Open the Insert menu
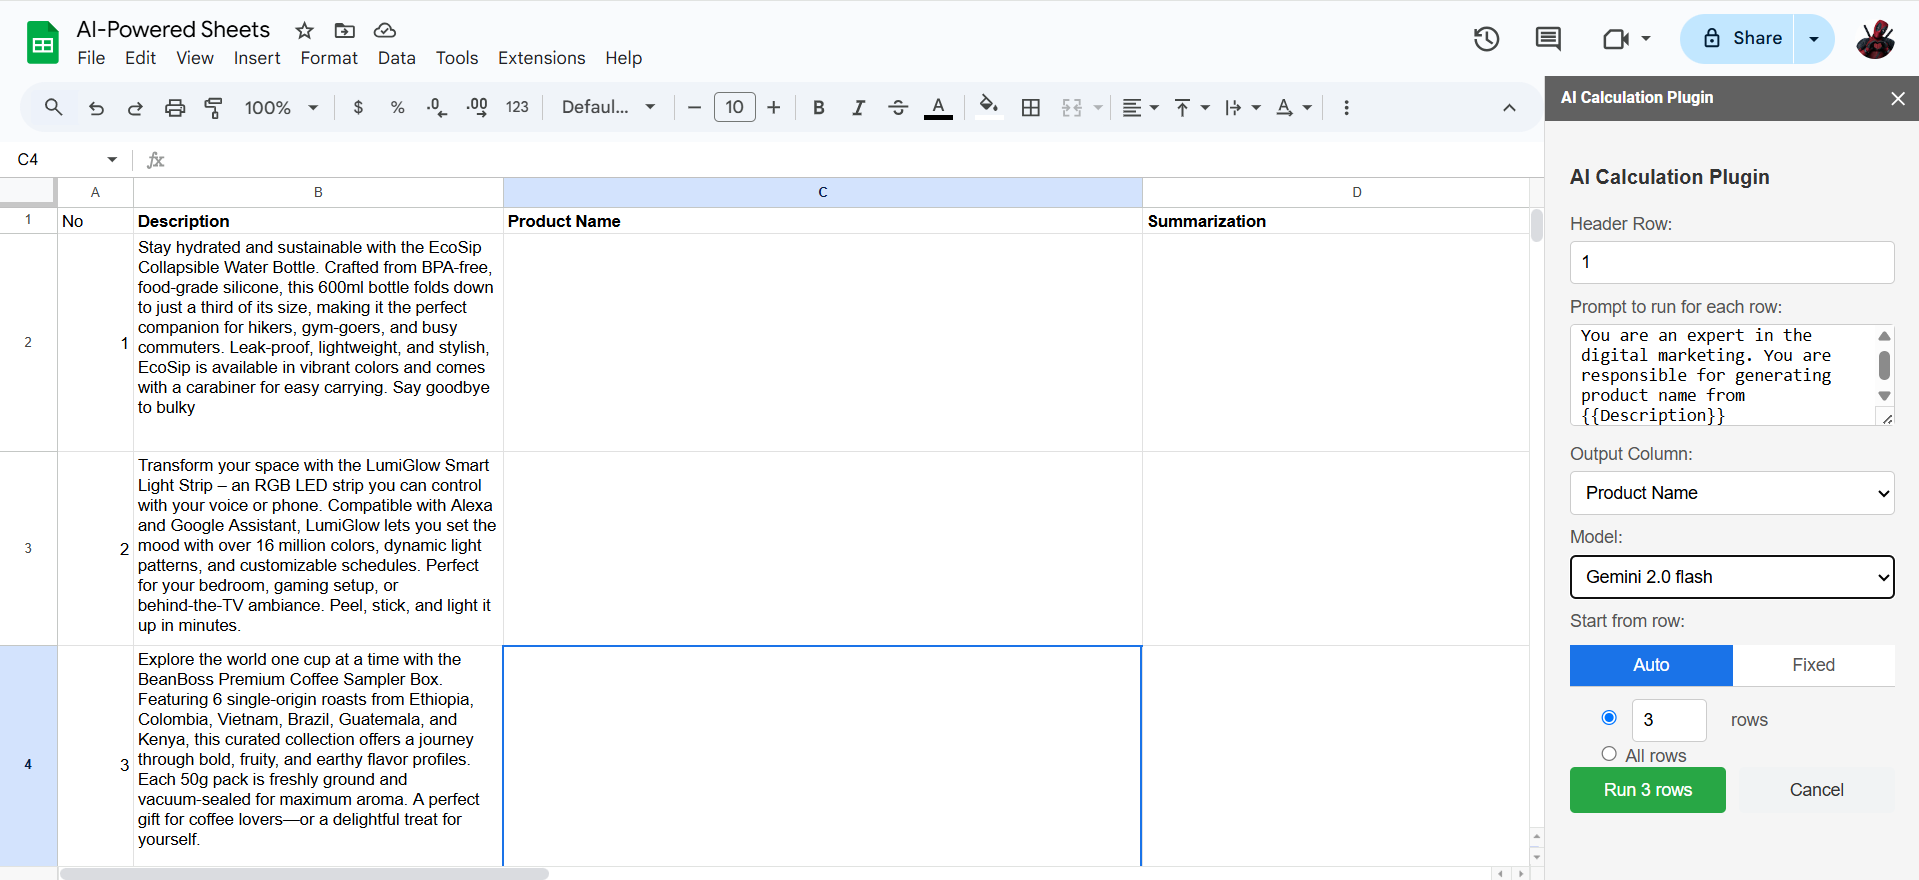Image resolution: width=1919 pixels, height=880 pixels. click(x=257, y=58)
